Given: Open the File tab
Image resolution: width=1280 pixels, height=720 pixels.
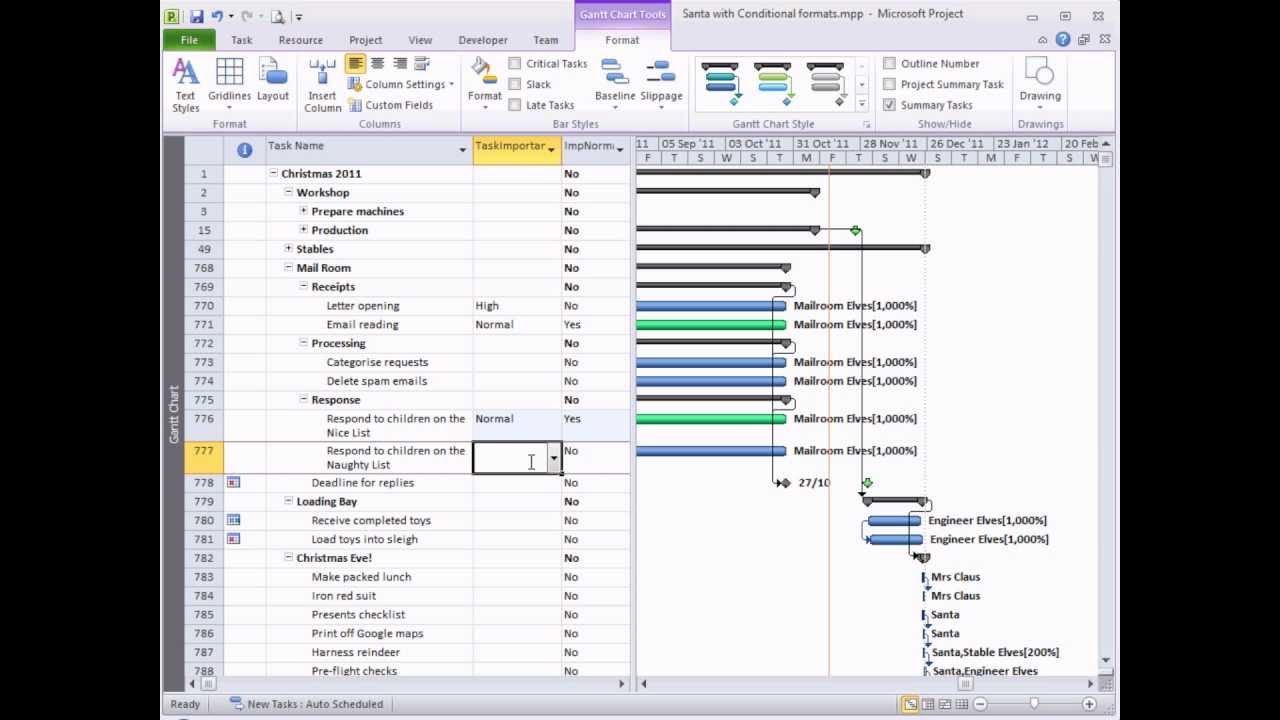Looking at the screenshot, I should coord(189,40).
